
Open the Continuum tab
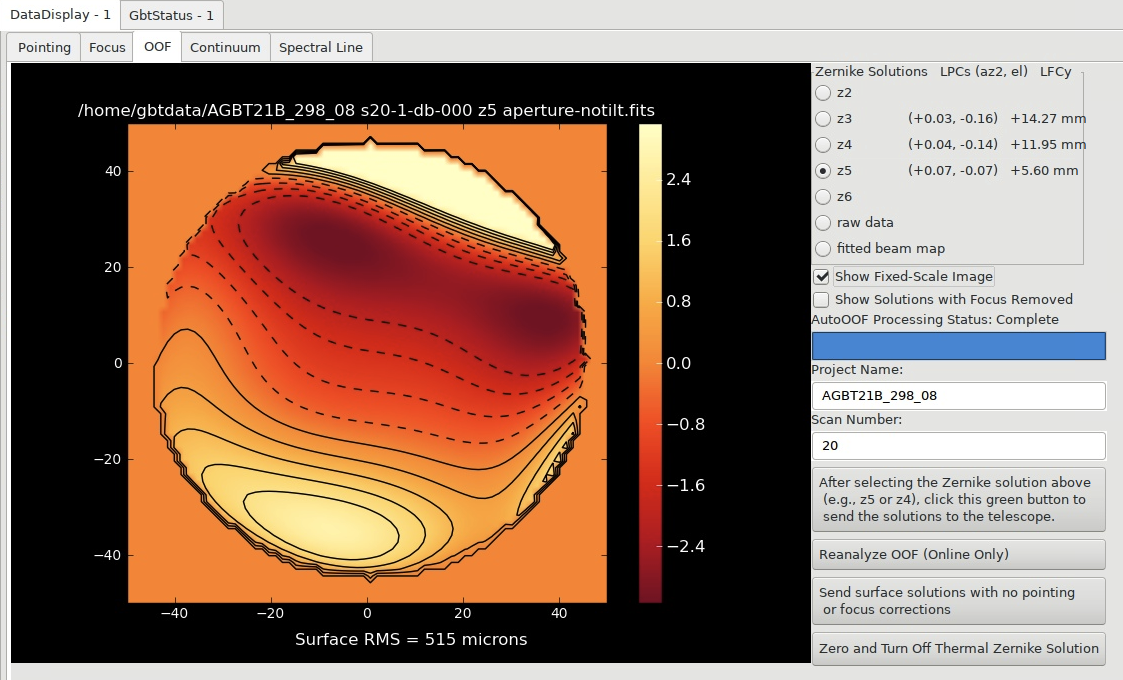pyautogui.click(x=225, y=47)
